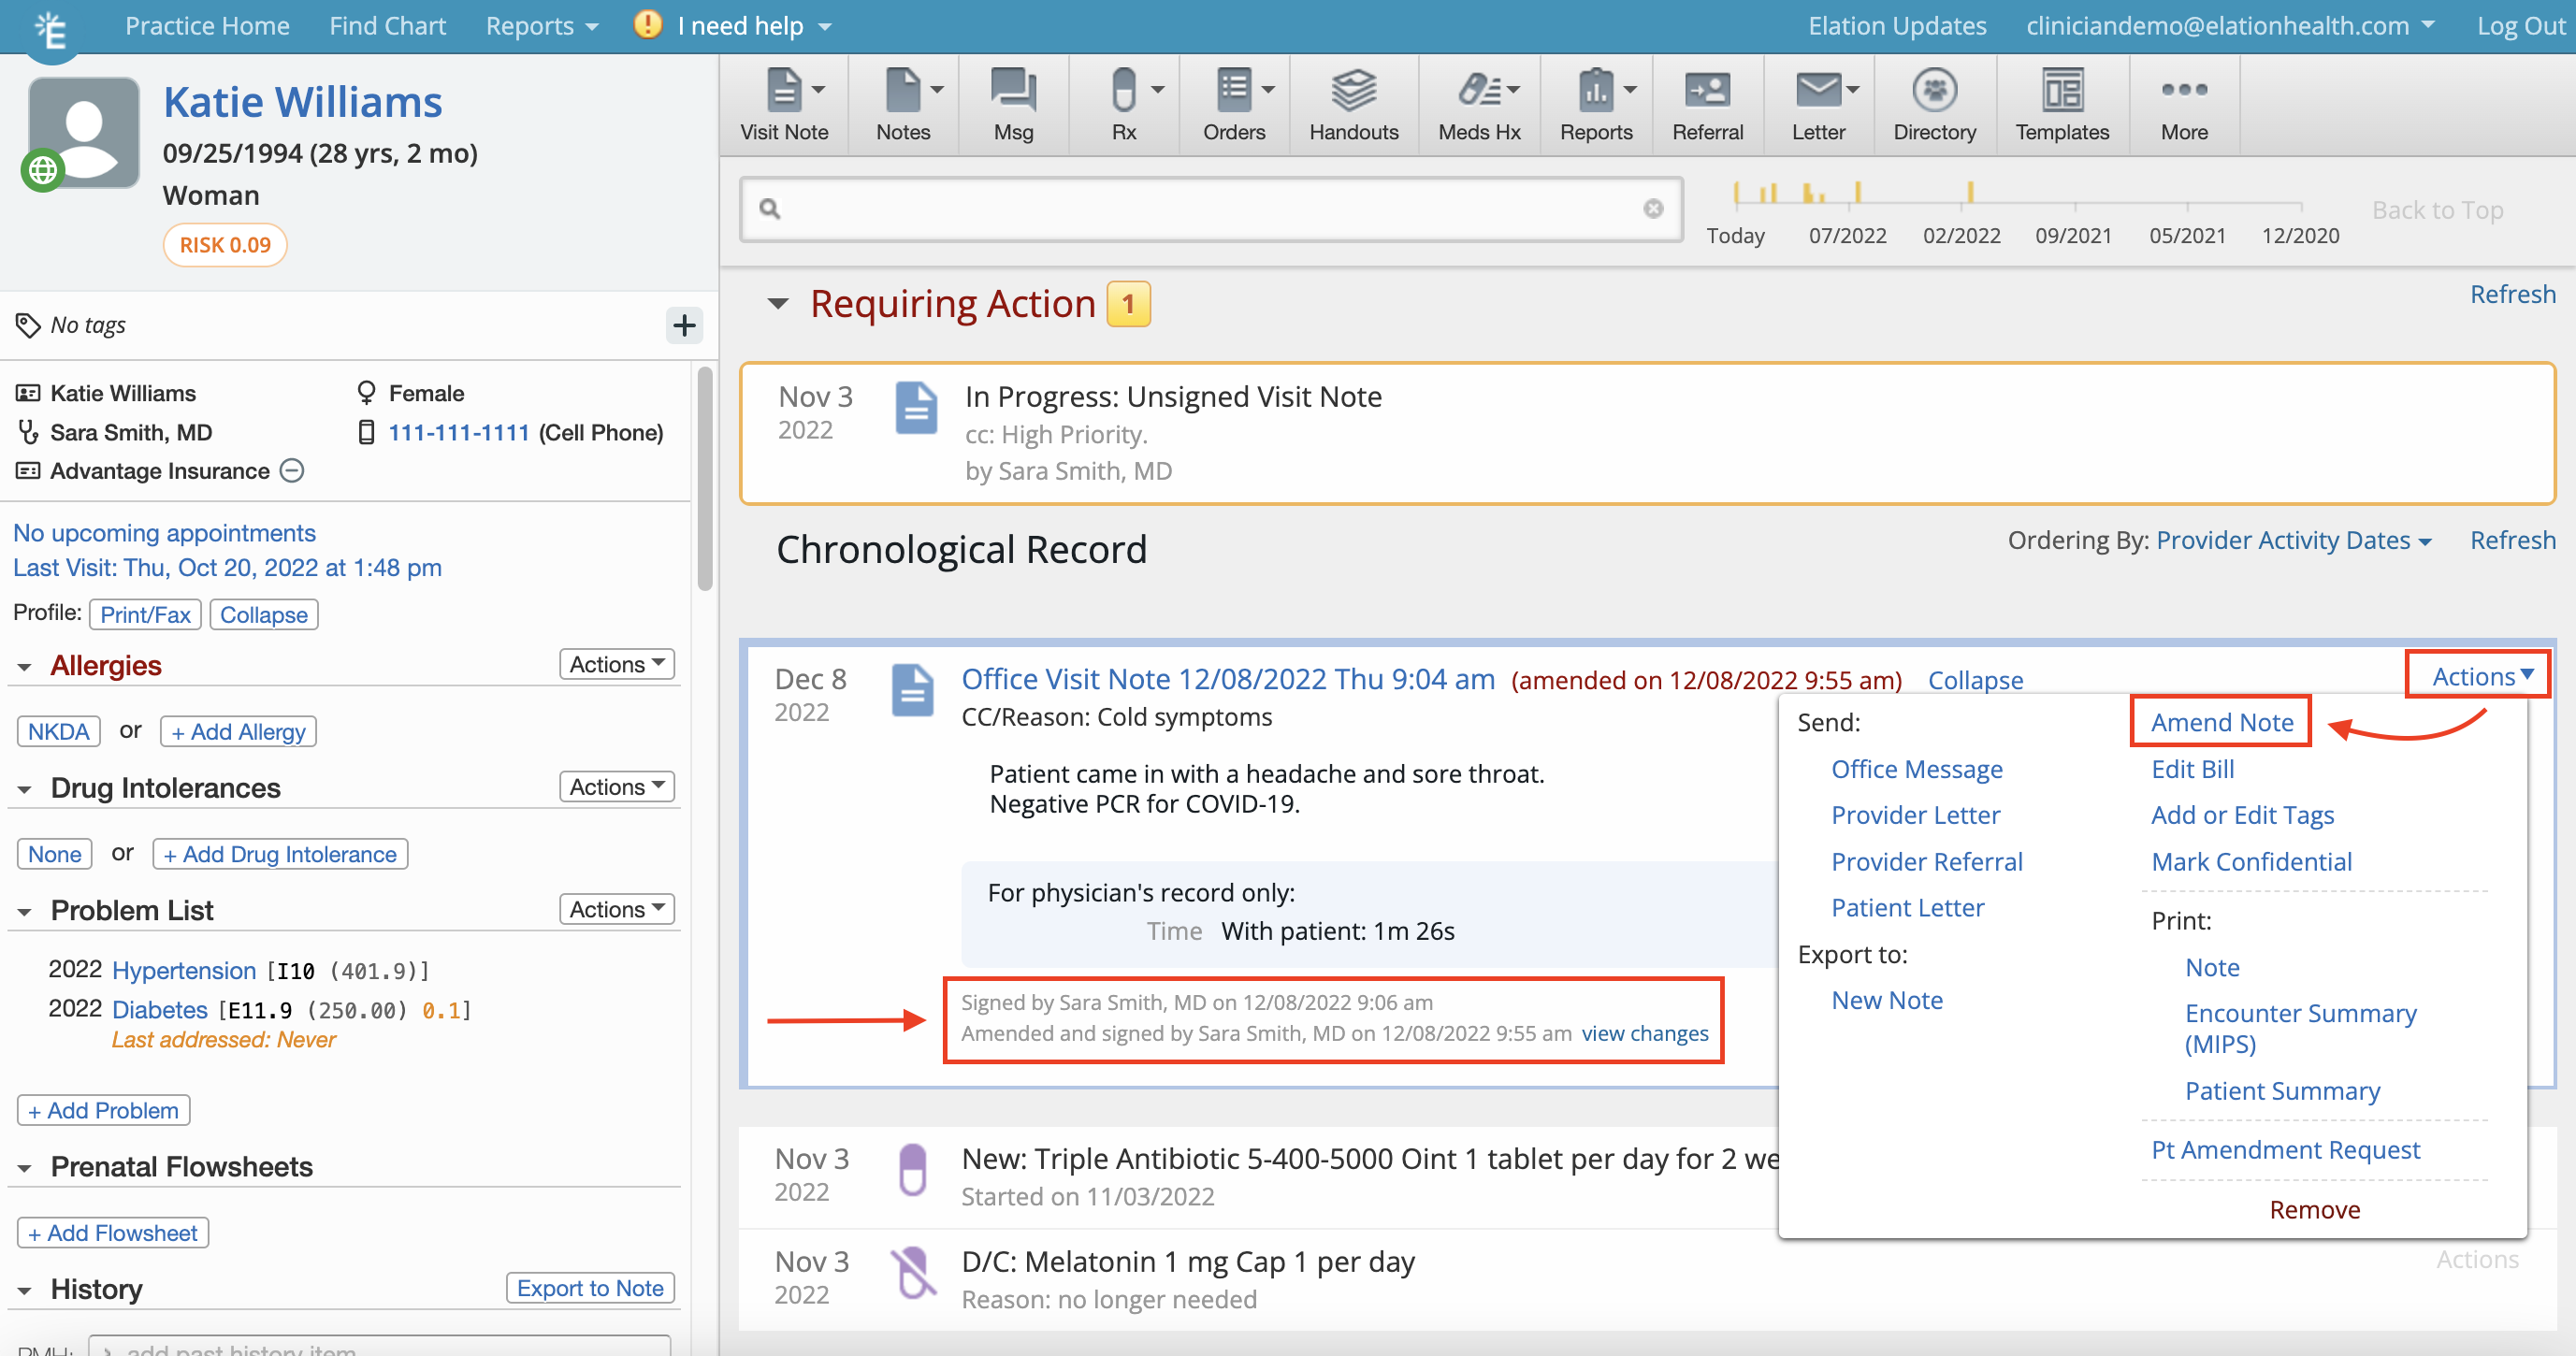Image resolution: width=2576 pixels, height=1356 pixels.
Task: Click the view changes link
Action: pyautogui.click(x=1643, y=1033)
